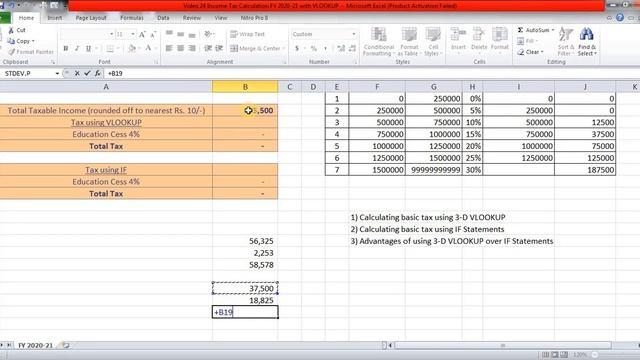Cut the selection with the scissors icon
The height and width of the screenshot is (360, 640).
coord(11,30)
